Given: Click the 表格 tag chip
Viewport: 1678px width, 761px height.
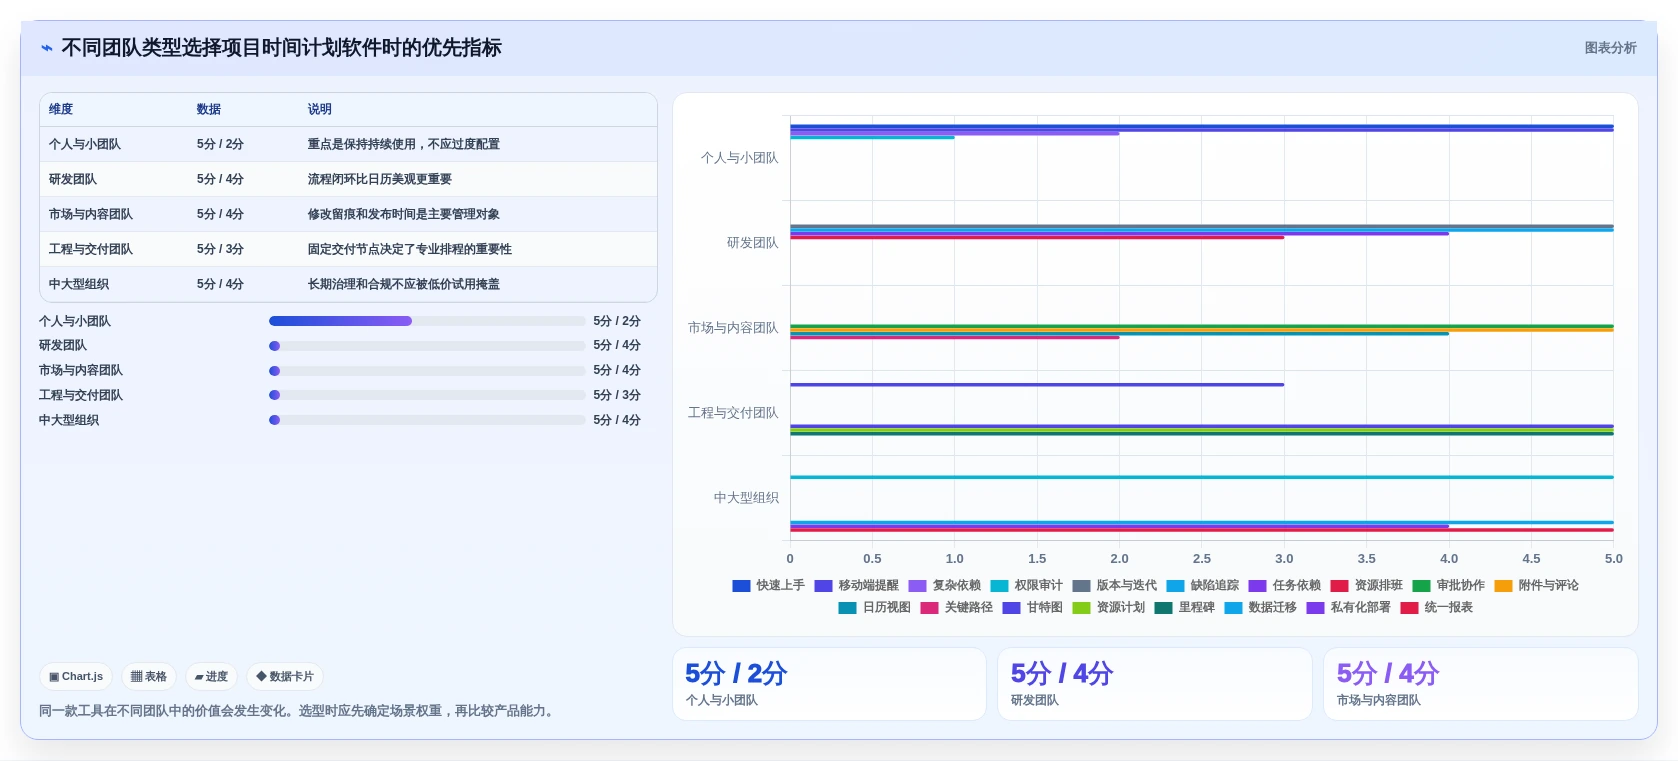Looking at the screenshot, I should [x=149, y=677].
